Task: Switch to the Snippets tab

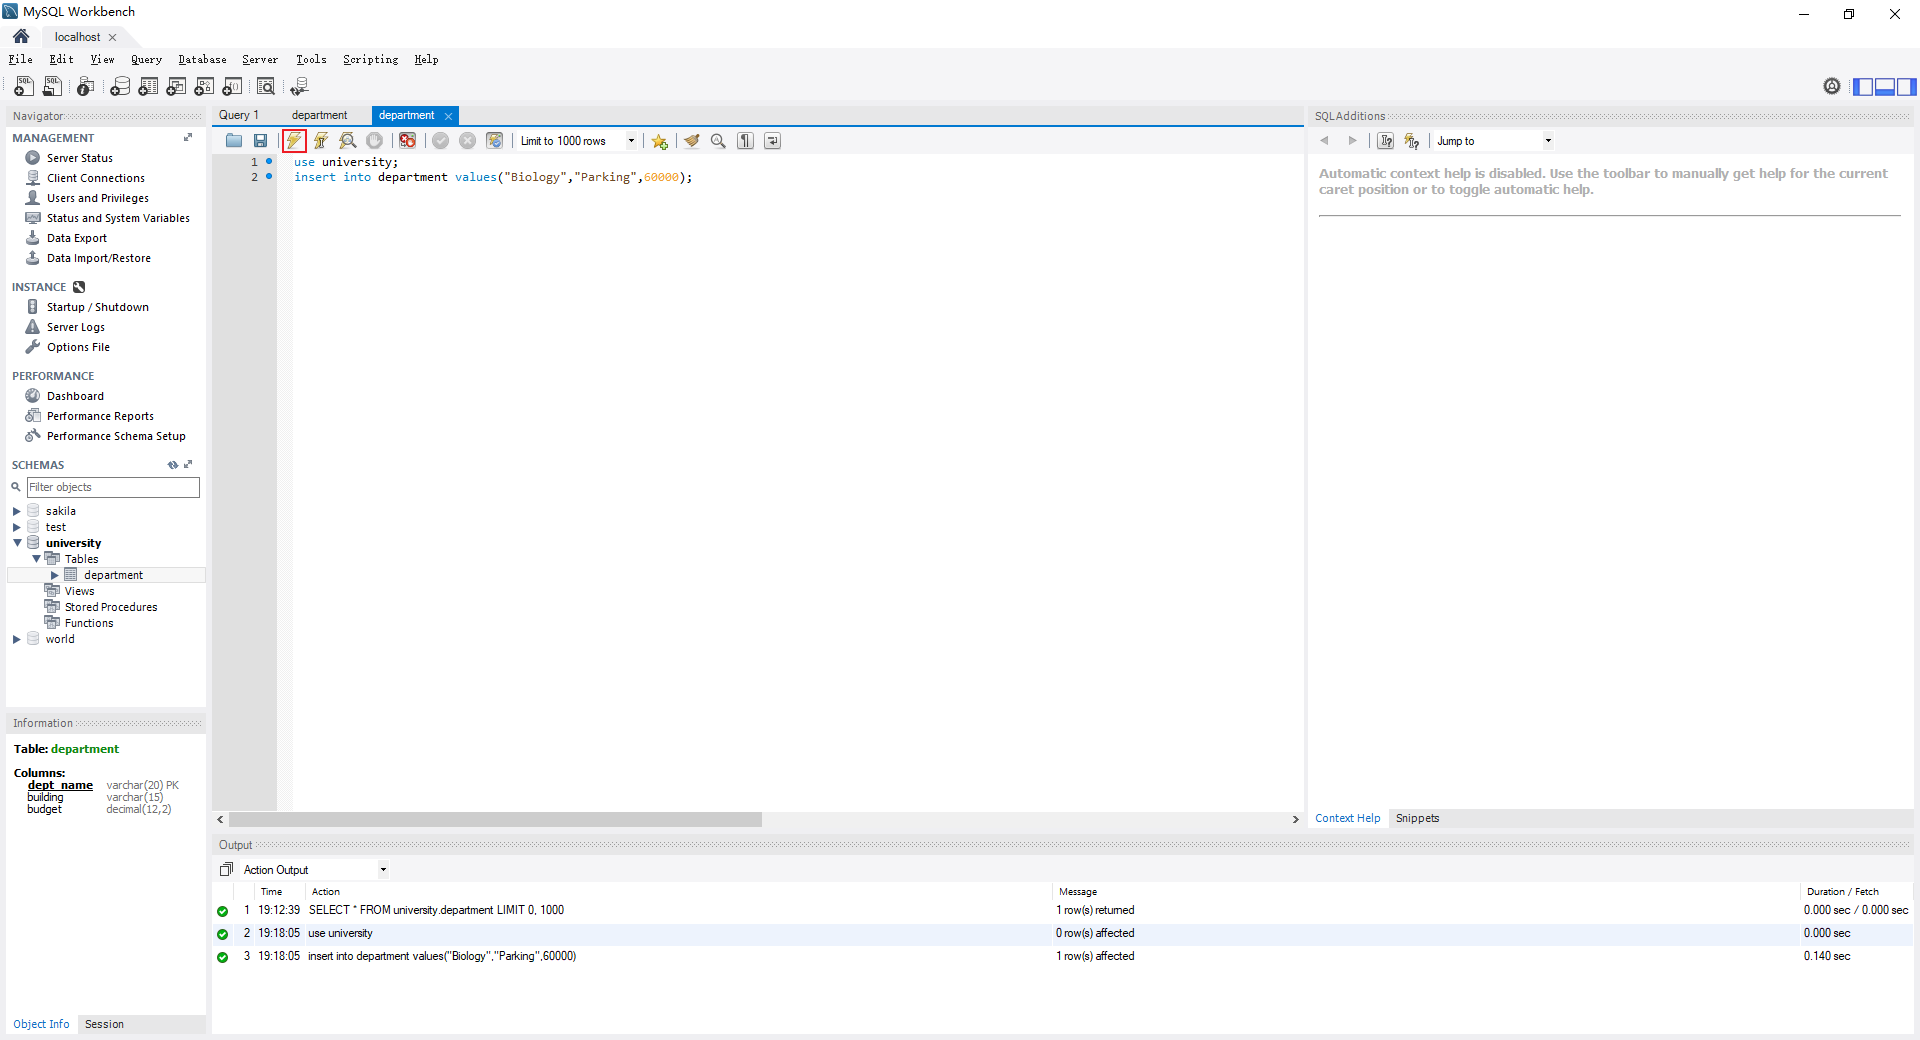Action: [1417, 818]
